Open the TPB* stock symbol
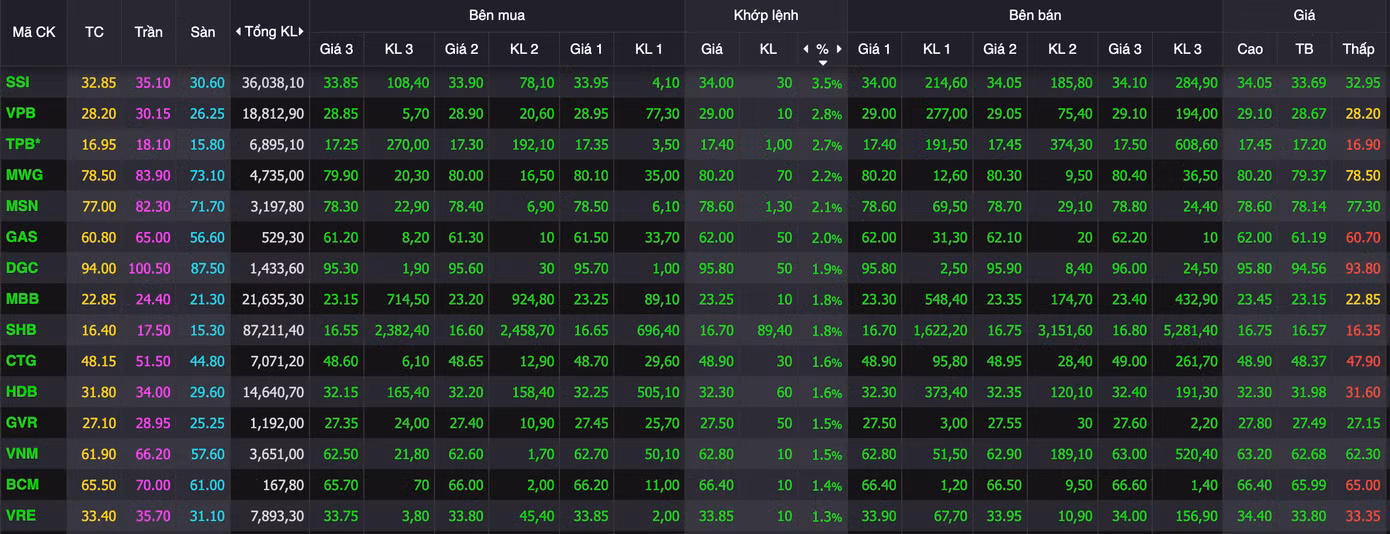The height and width of the screenshot is (534, 1390). [x=23, y=144]
